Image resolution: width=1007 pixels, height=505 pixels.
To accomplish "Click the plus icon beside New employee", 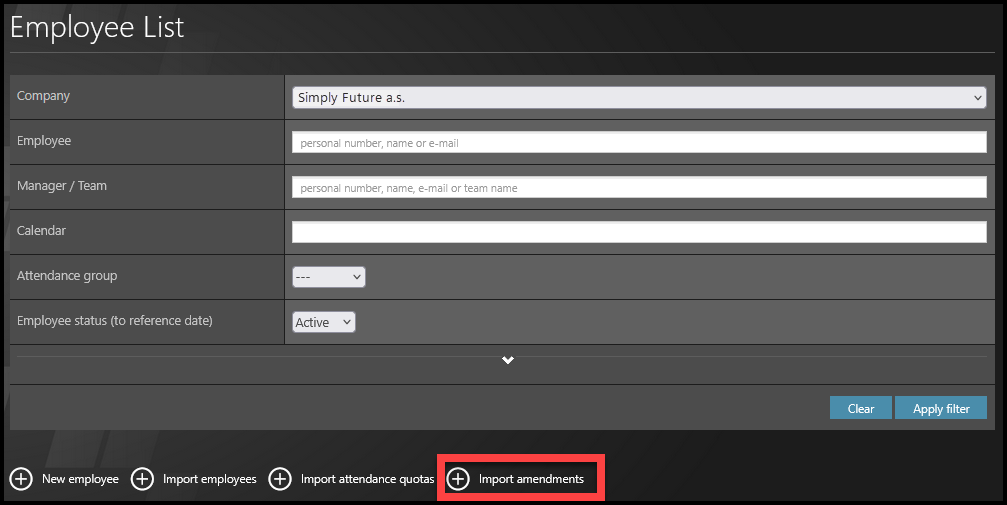I will pyautogui.click(x=21, y=480).
